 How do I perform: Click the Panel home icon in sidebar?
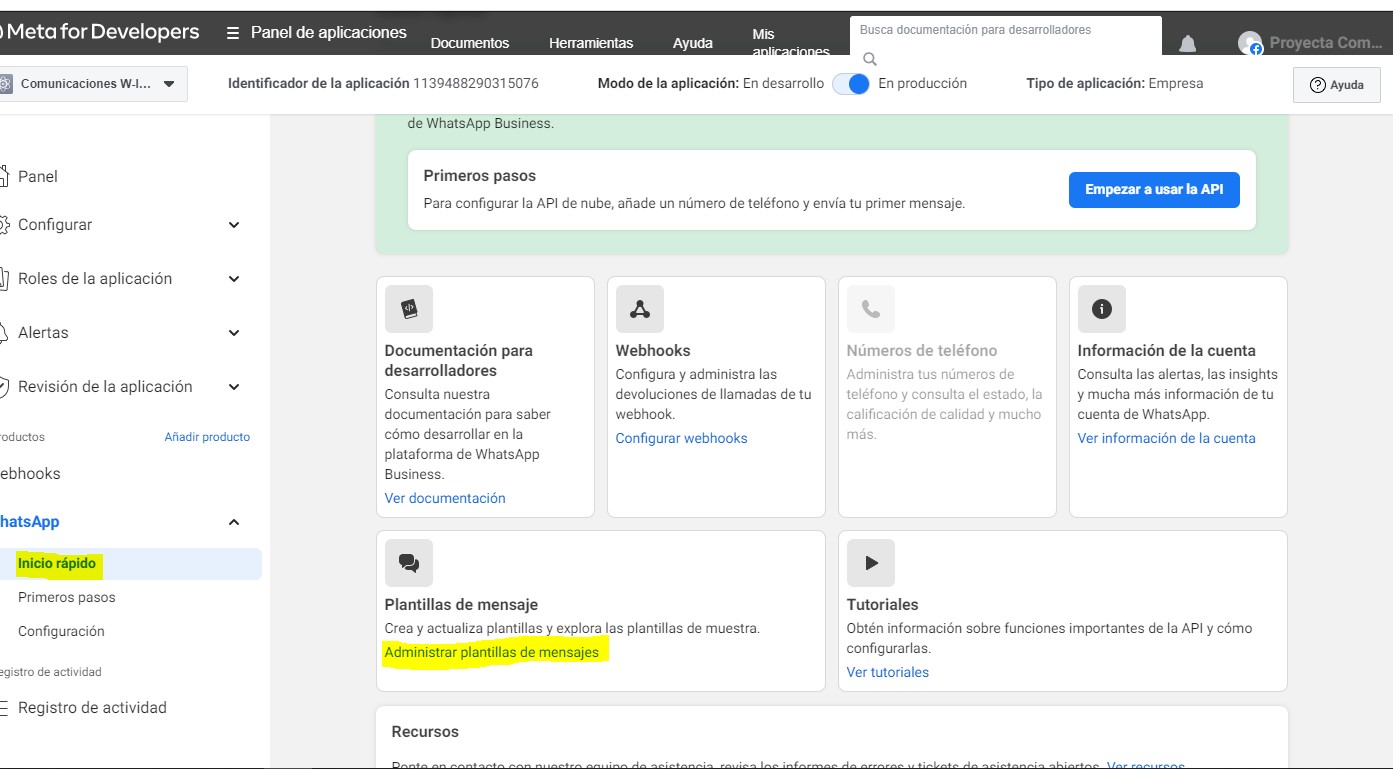pyautogui.click(x=3, y=176)
